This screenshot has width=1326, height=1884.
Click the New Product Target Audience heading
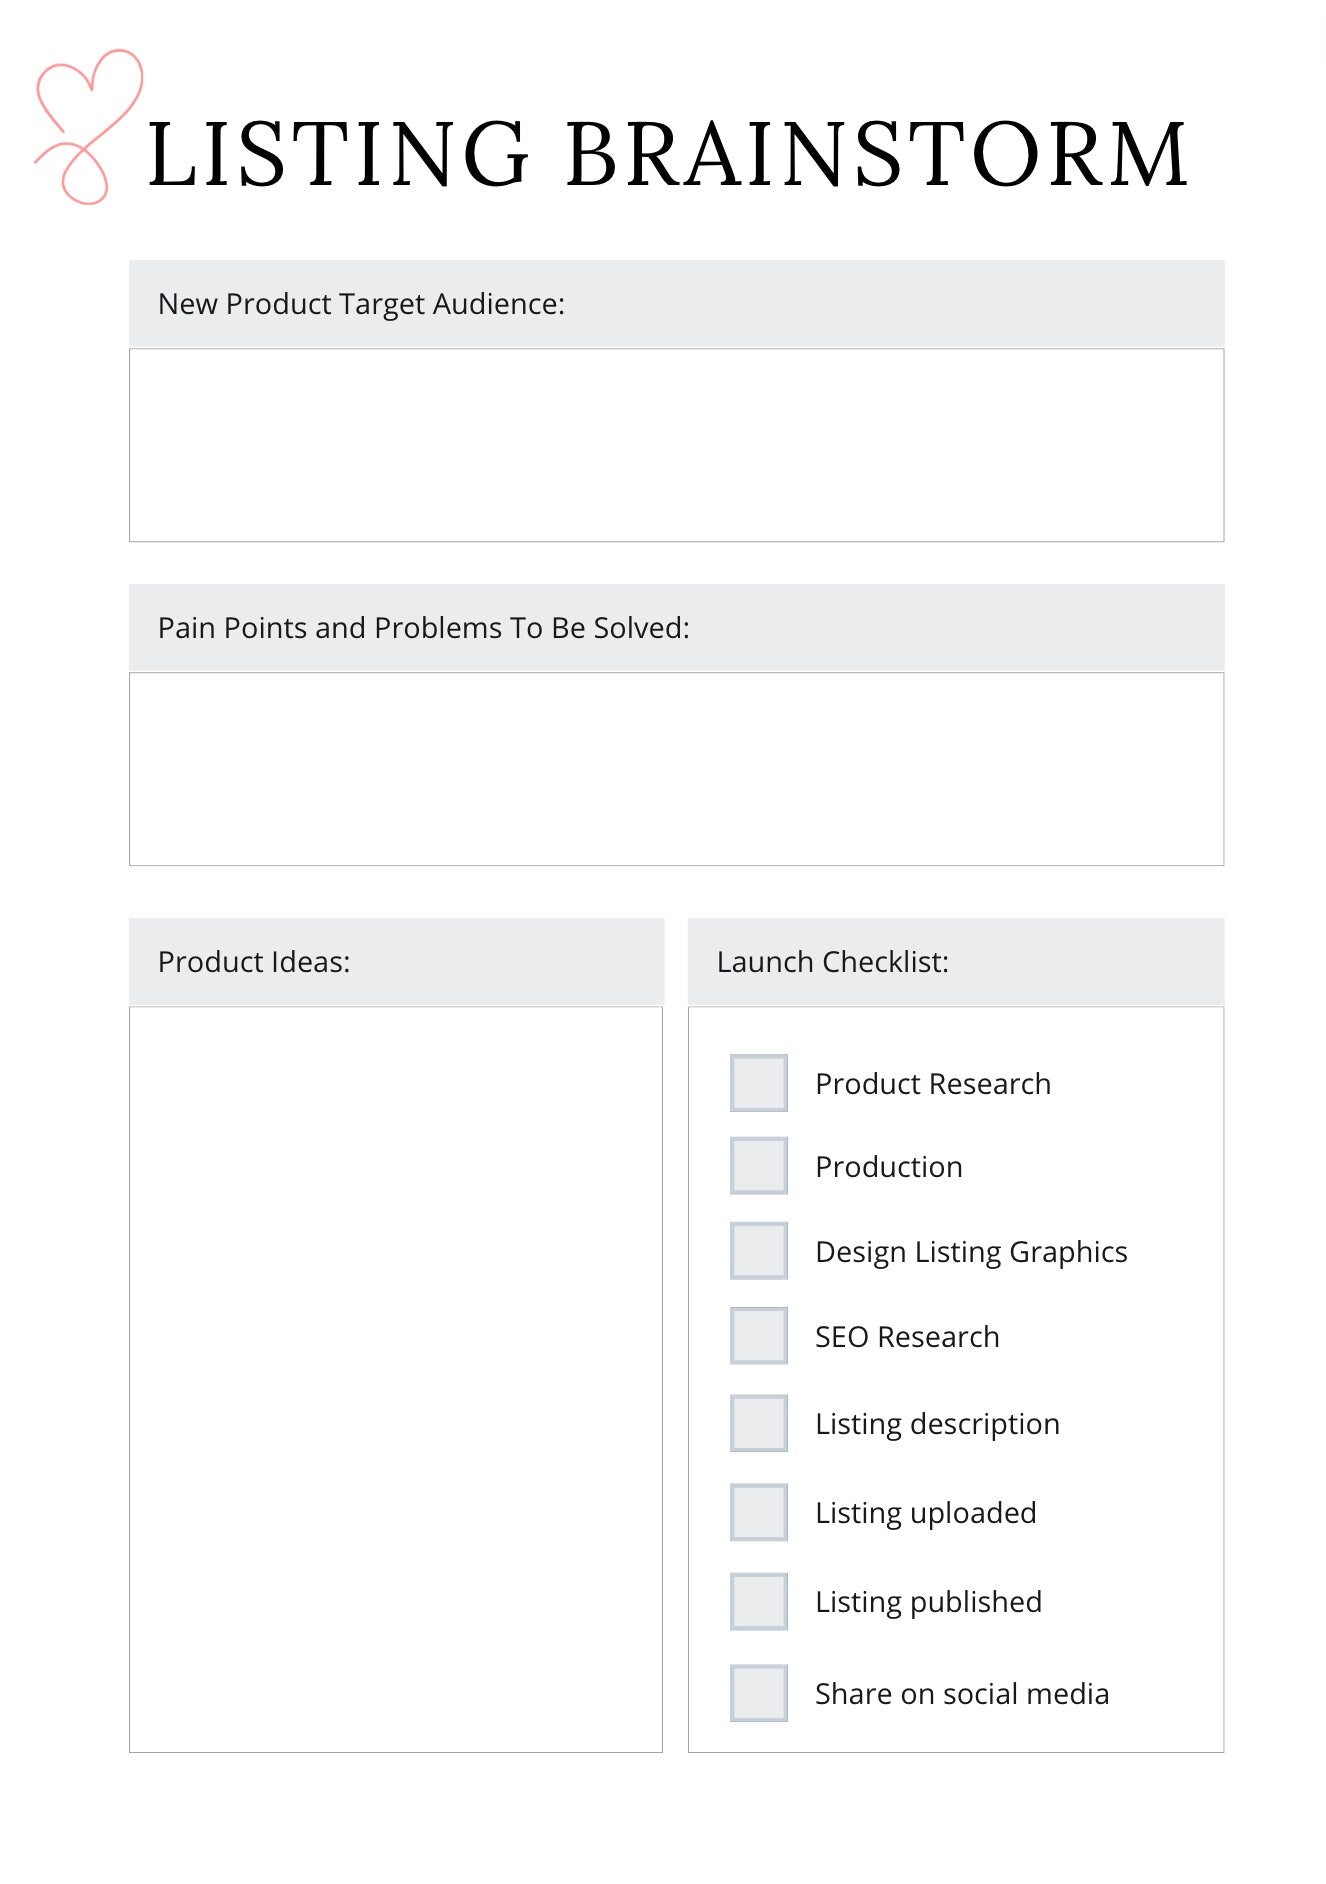tap(361, 304)
